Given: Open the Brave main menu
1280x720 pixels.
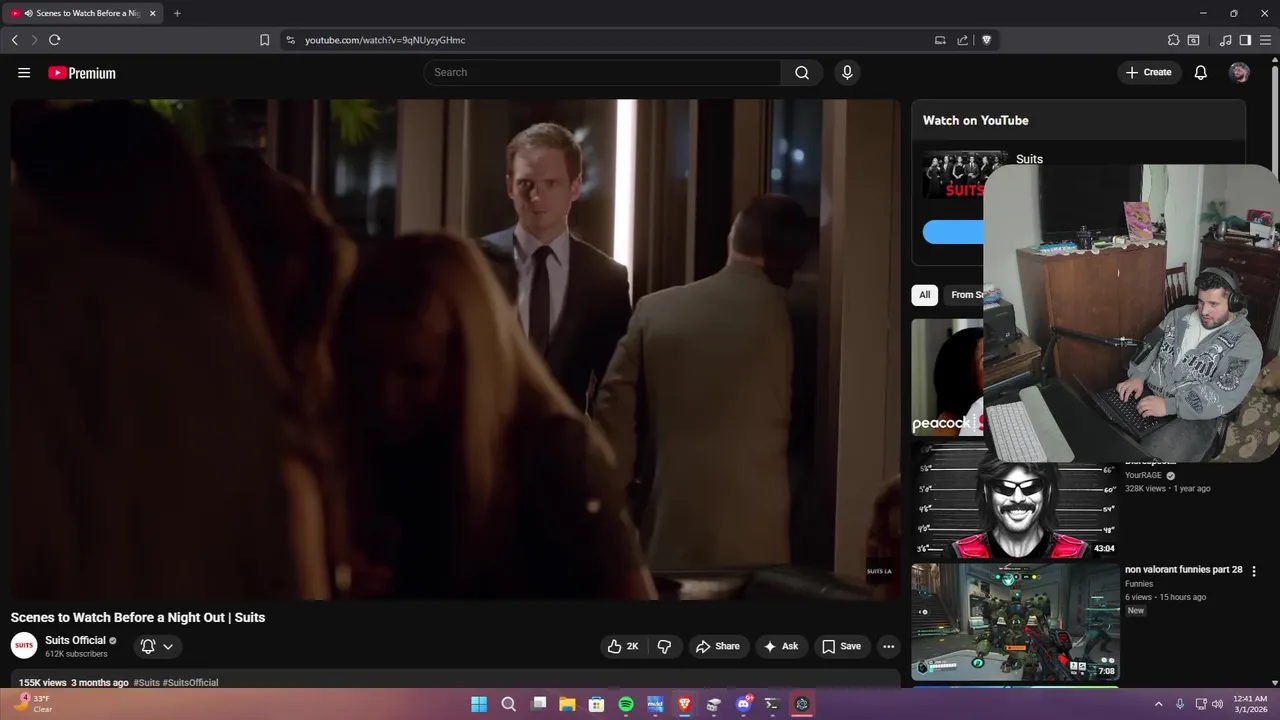Looking at the screenshot, I should point(1265,40).
